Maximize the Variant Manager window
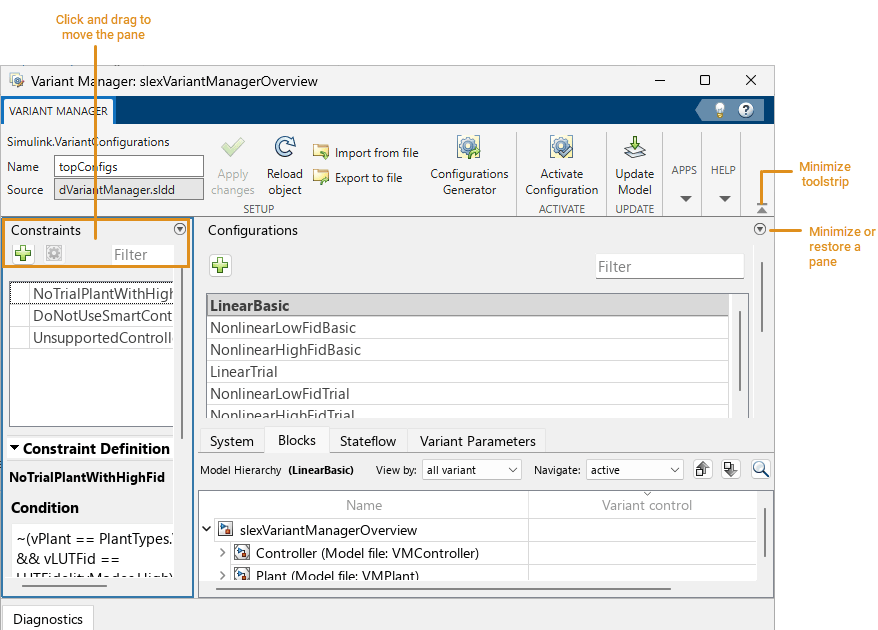 coord(705,80)
